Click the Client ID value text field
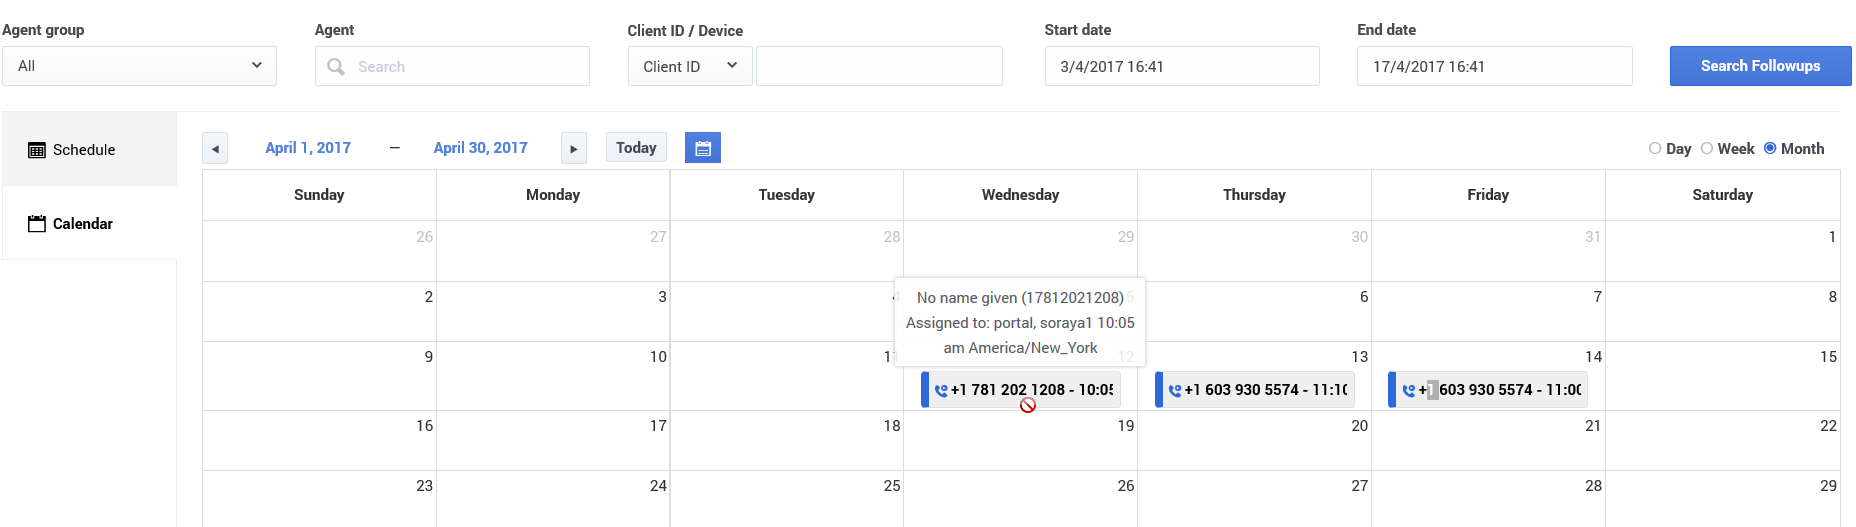Screen dimensions: 1856x527 (x=879, y=66)
